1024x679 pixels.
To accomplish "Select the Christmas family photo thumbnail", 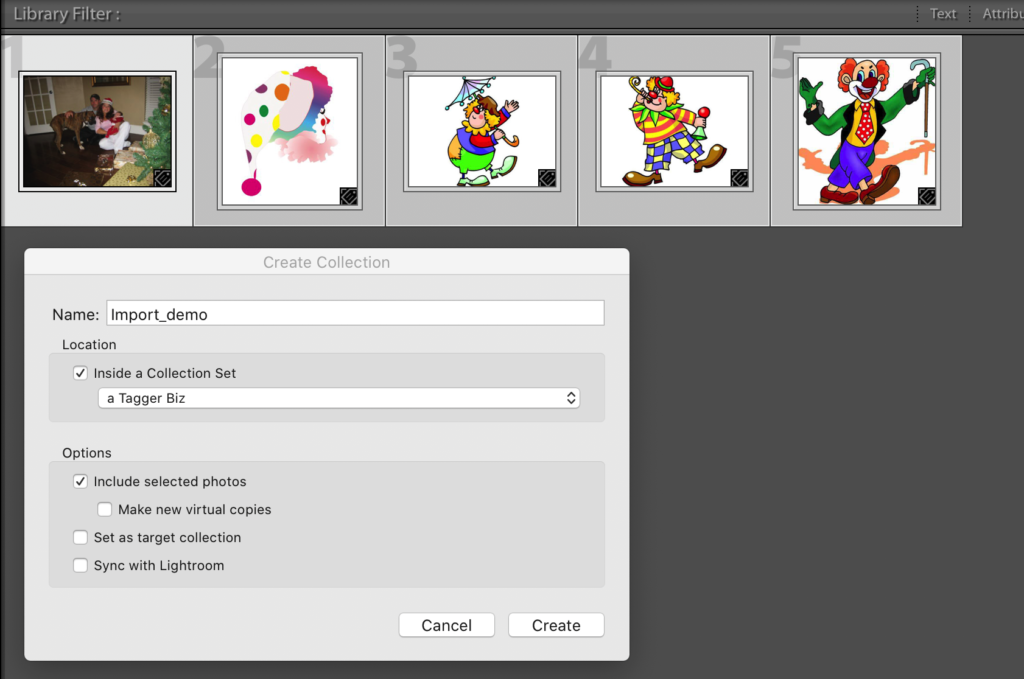I will 97,131.
